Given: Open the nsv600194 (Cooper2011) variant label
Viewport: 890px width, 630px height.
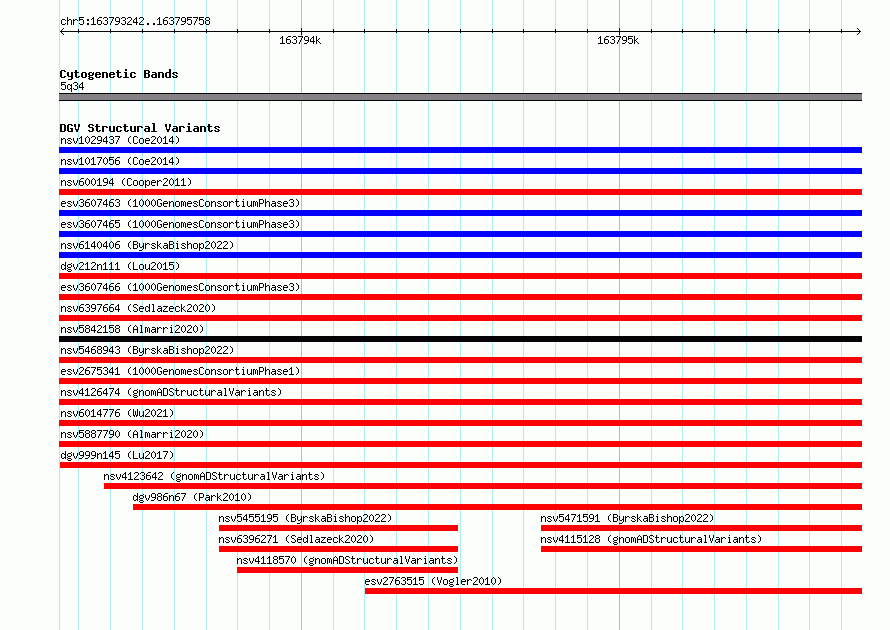Looking at the screenshot, I should (x=126, y=182).
